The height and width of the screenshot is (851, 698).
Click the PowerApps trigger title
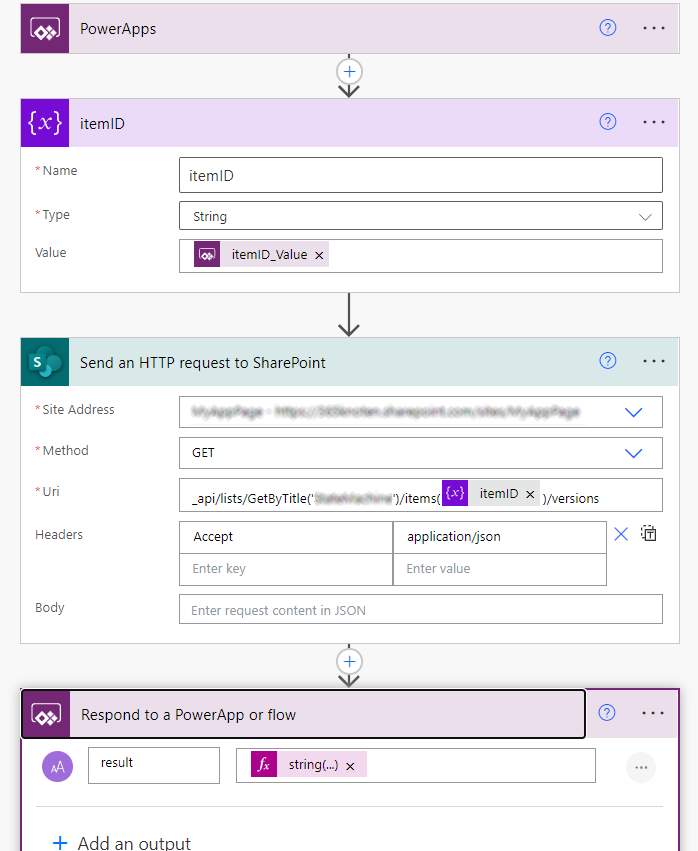tap(118, 29)
